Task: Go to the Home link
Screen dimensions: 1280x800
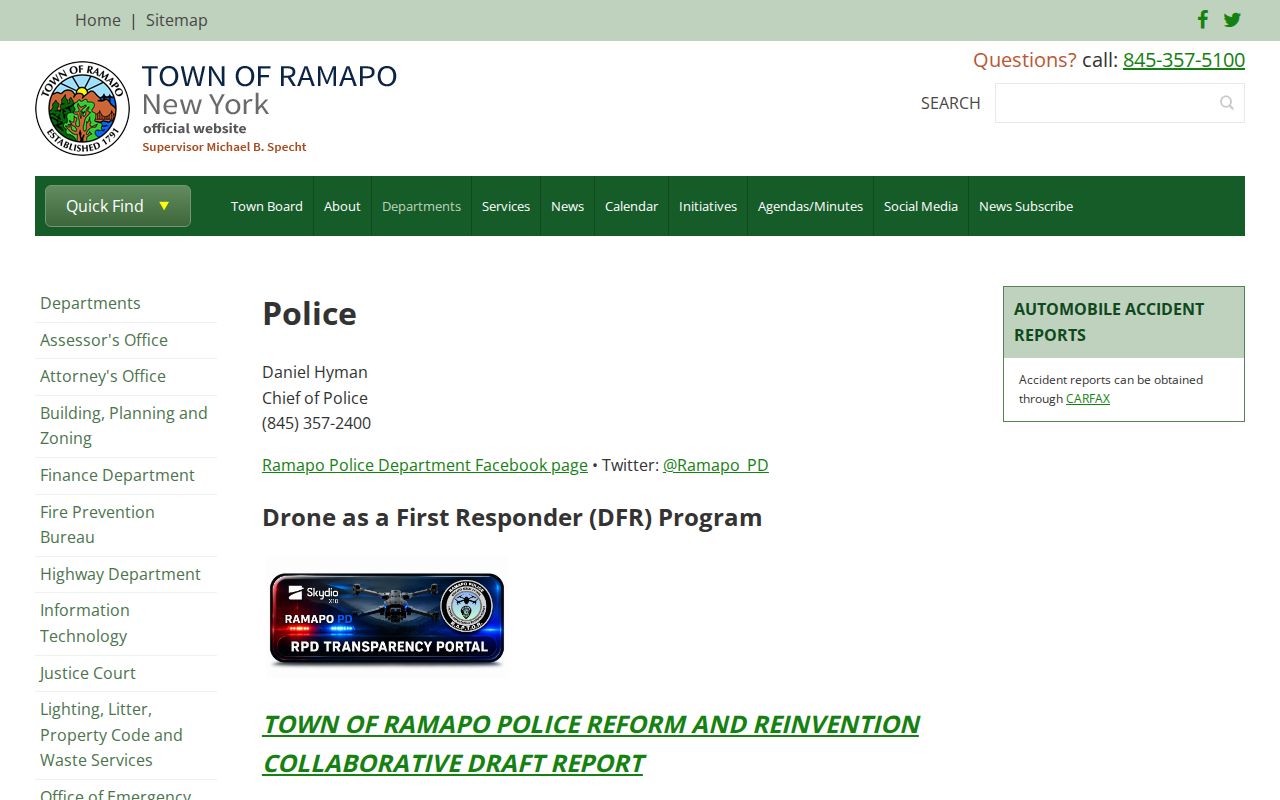Action: (x=98, y=20)
